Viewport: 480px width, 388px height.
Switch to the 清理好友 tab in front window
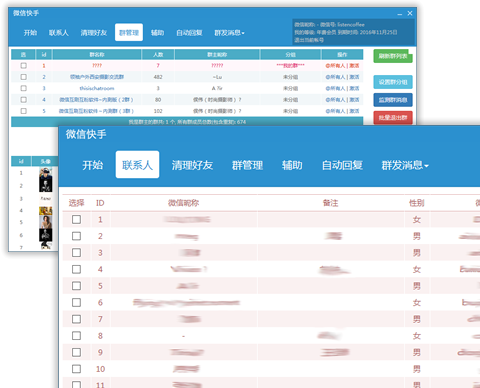point(192,165)
